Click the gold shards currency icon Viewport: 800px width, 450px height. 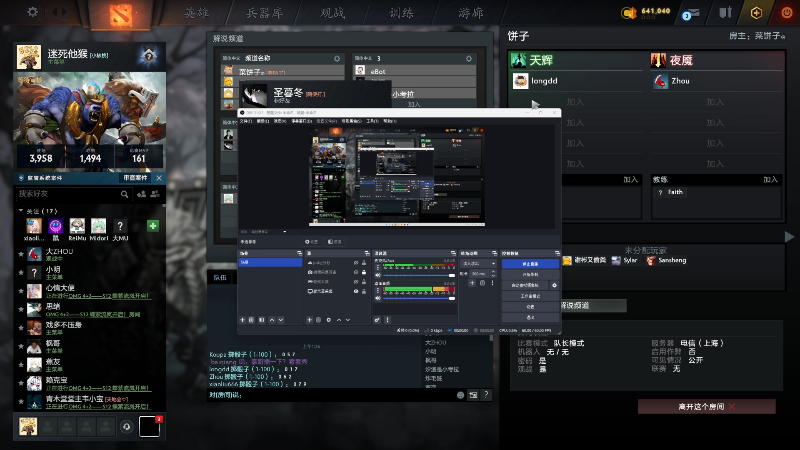pyautogui.click(x=629, y=13)
